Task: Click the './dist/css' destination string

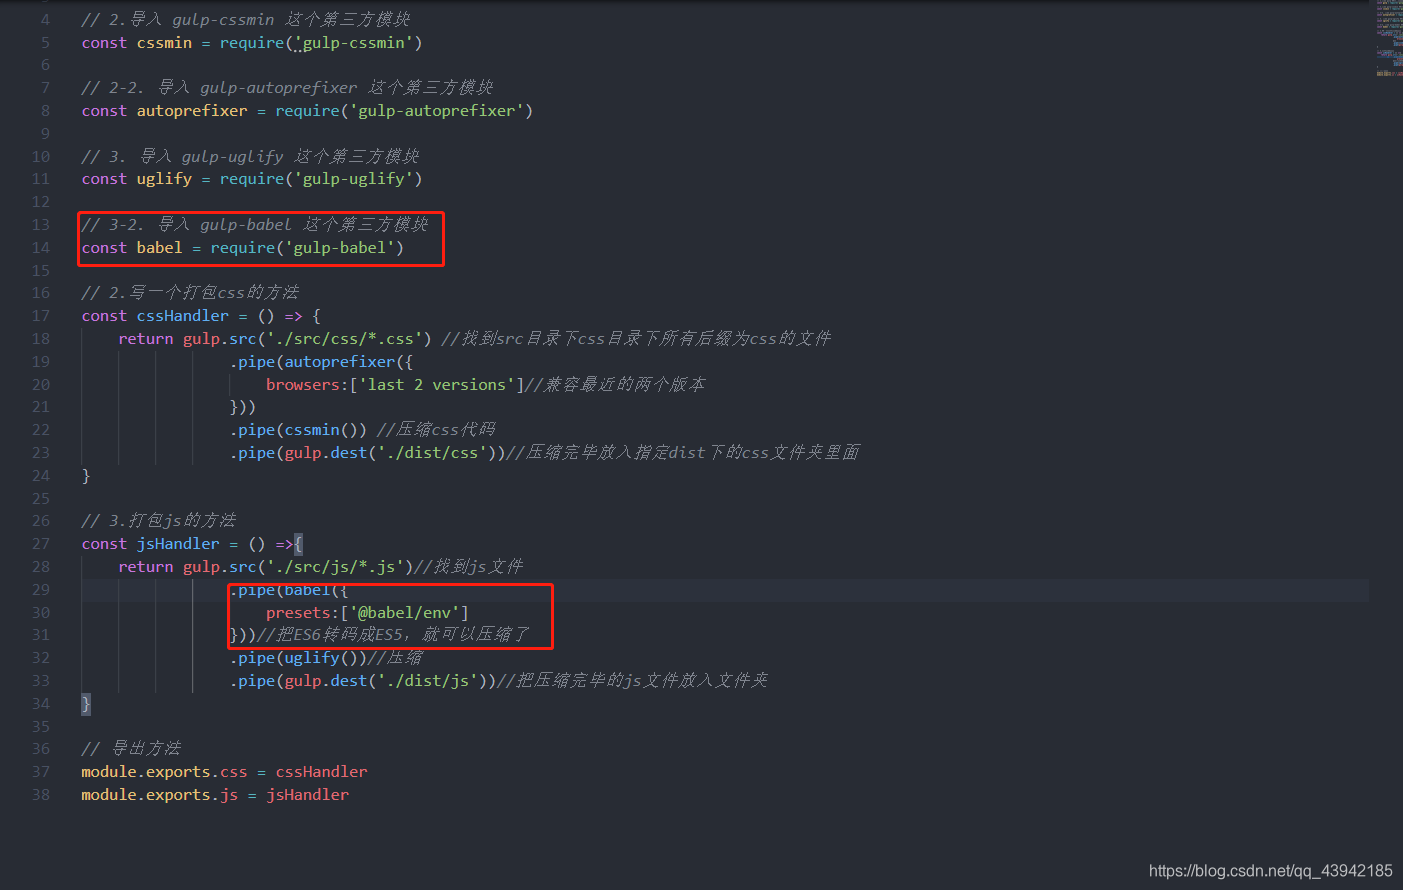Action: 432,453
